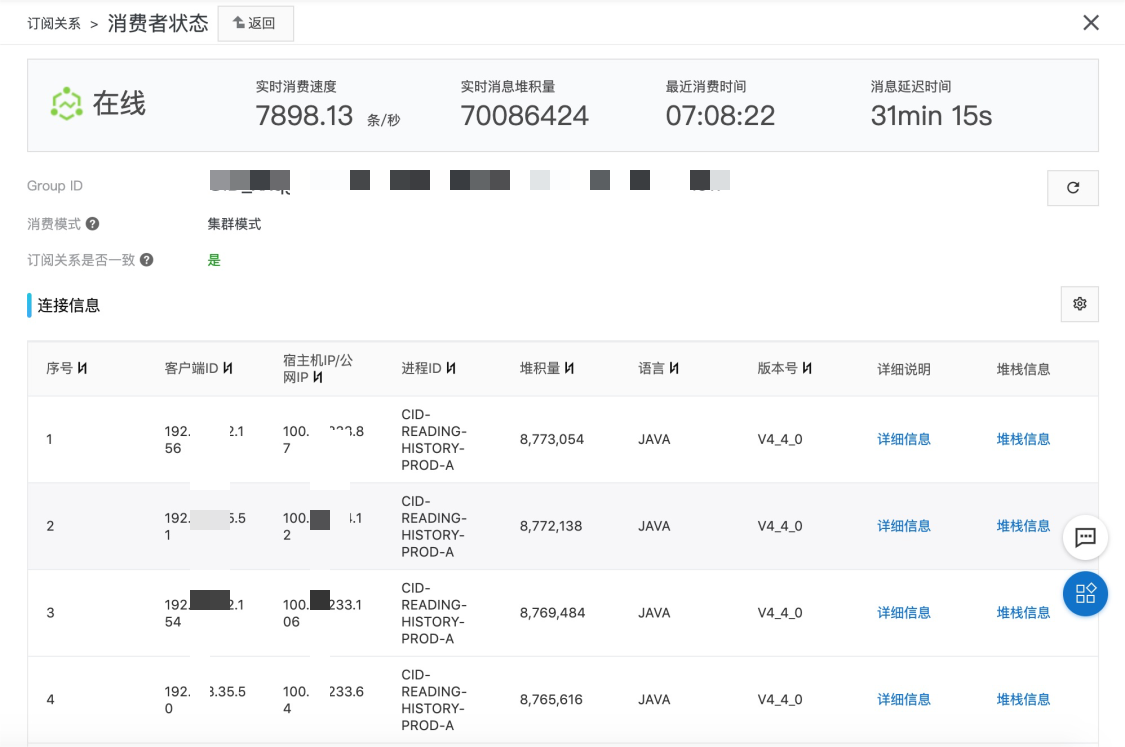Click CID-READING-HISTORY-PROD-A in row 3
The image size is (1125, 747).
(x=434, y=613)
